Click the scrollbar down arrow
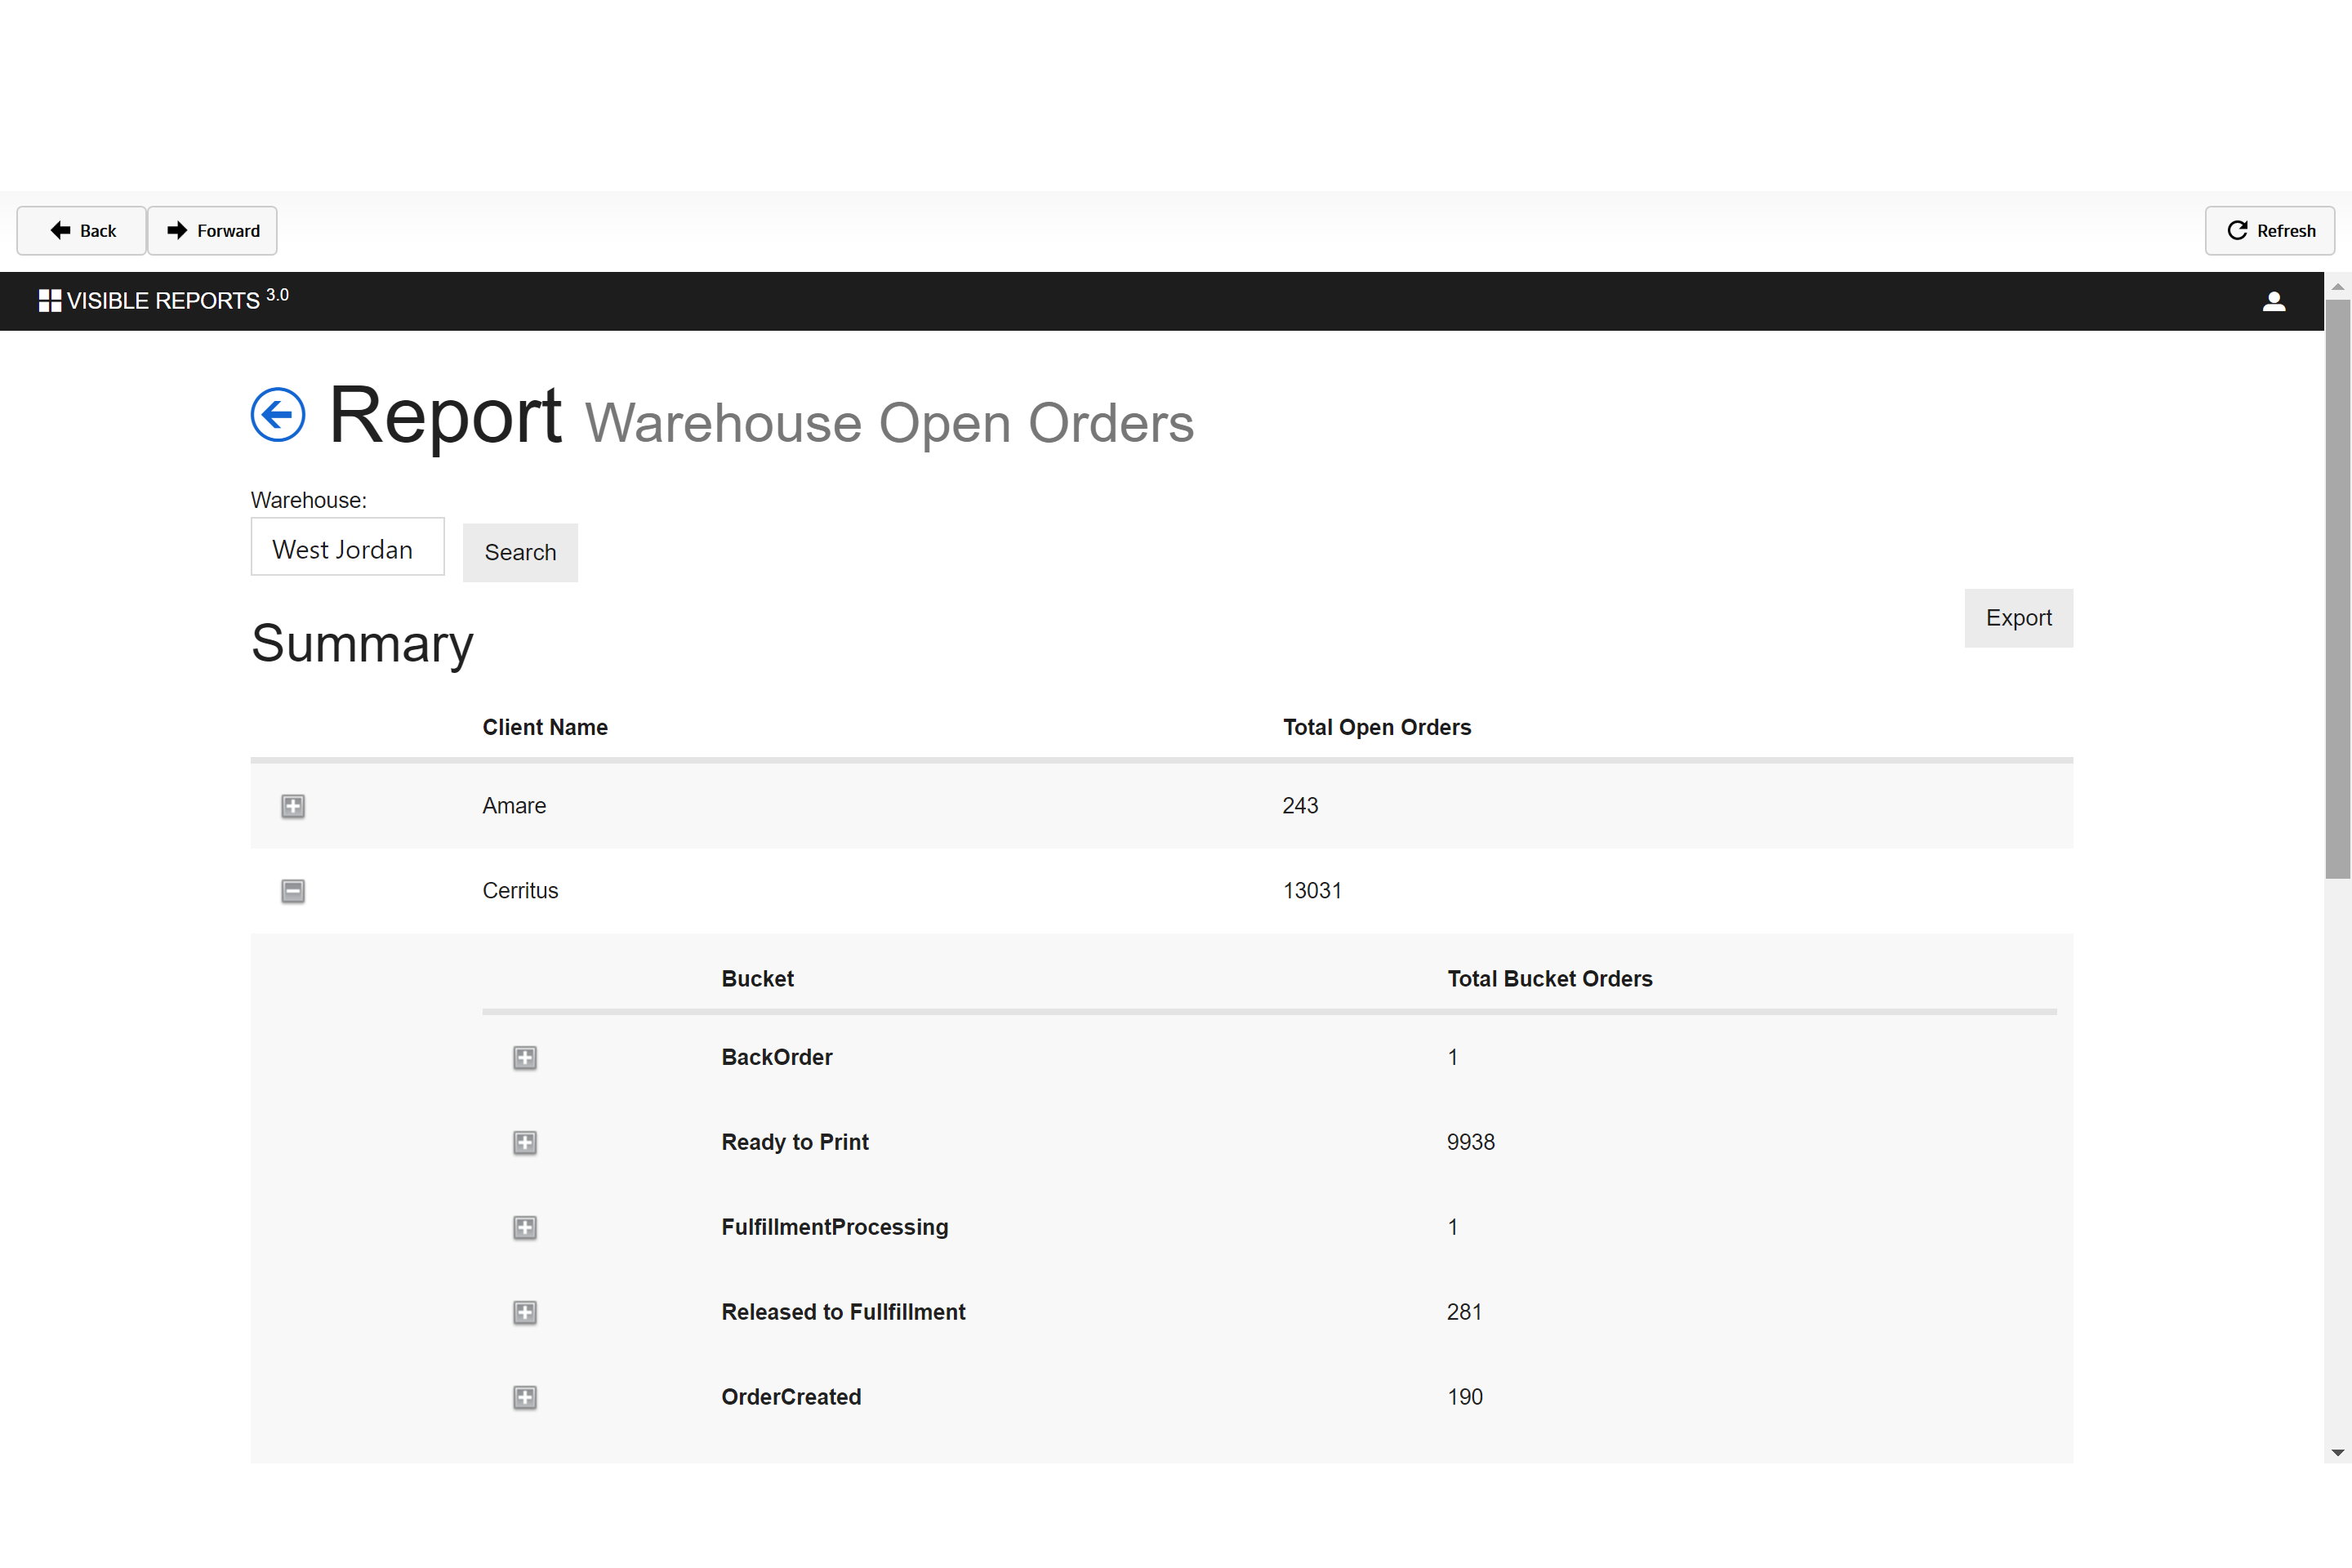 (2337, 1452)
